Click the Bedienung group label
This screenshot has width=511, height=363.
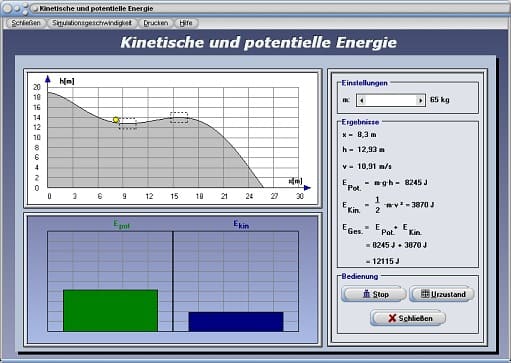click(360, 276)
